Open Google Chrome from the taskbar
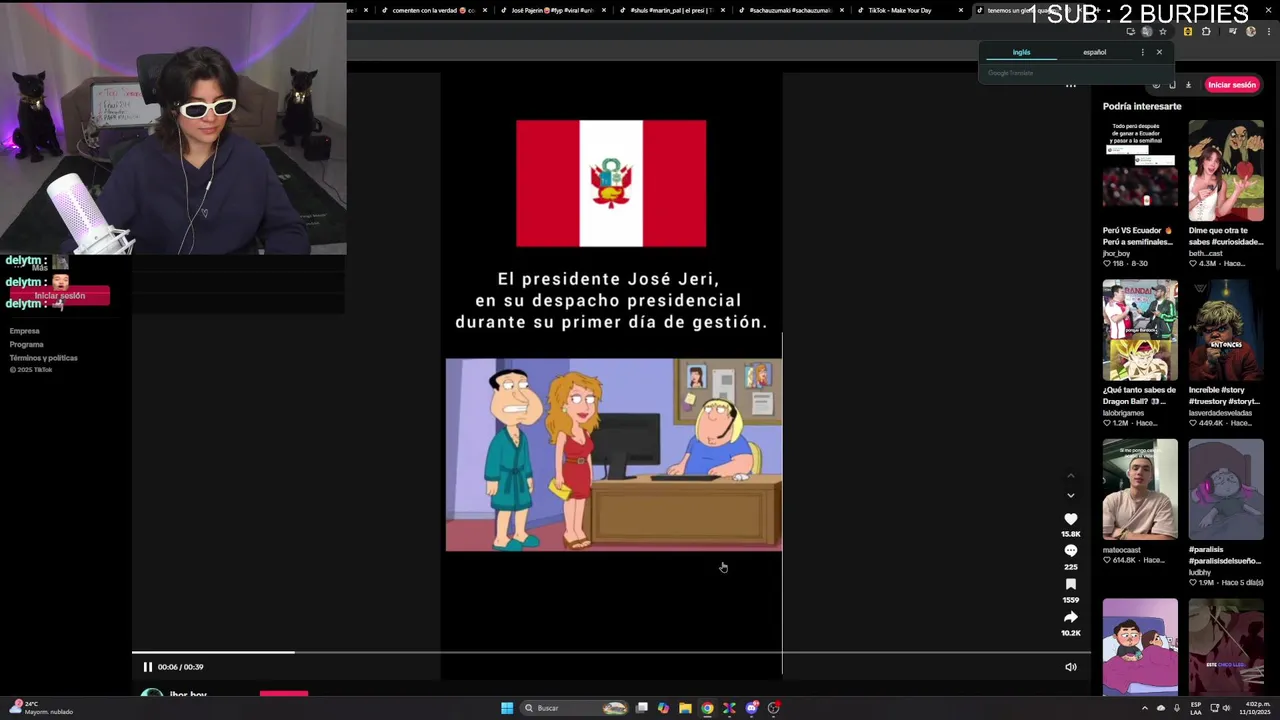This screenshot has height=720, width=1280. [x=707, y=708]
